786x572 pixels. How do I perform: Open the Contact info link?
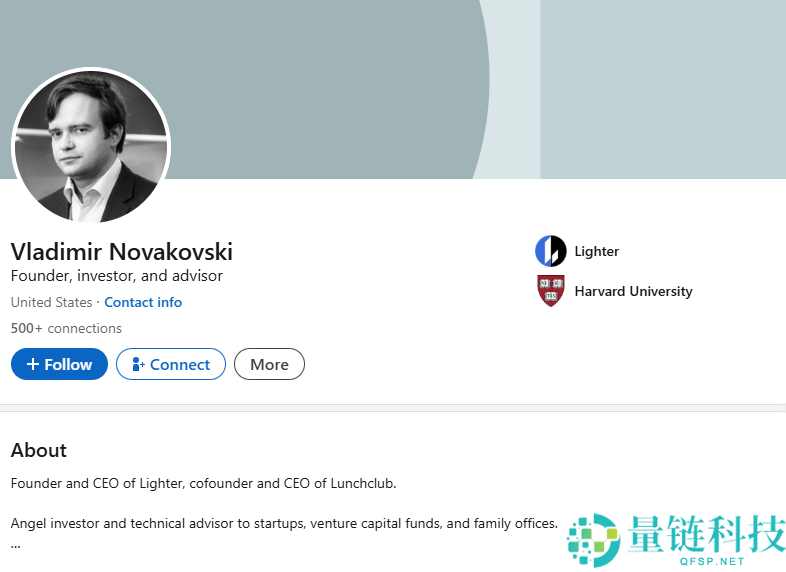tap(143, 302)
